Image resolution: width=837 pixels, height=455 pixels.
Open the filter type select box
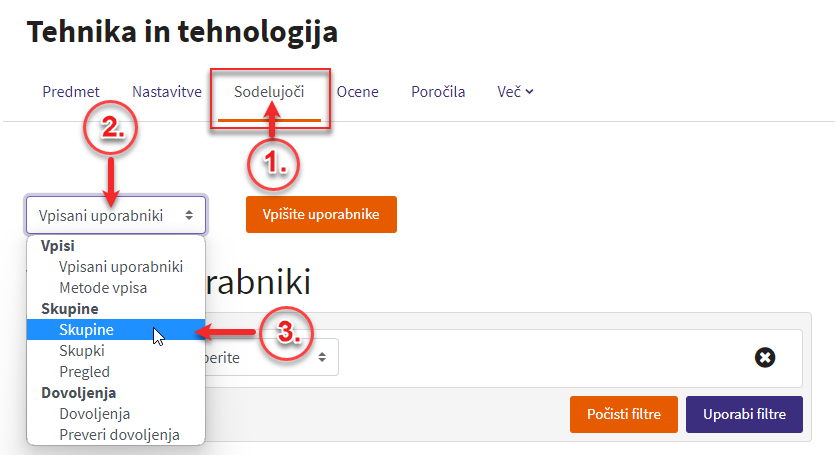(x=272, y=357)
